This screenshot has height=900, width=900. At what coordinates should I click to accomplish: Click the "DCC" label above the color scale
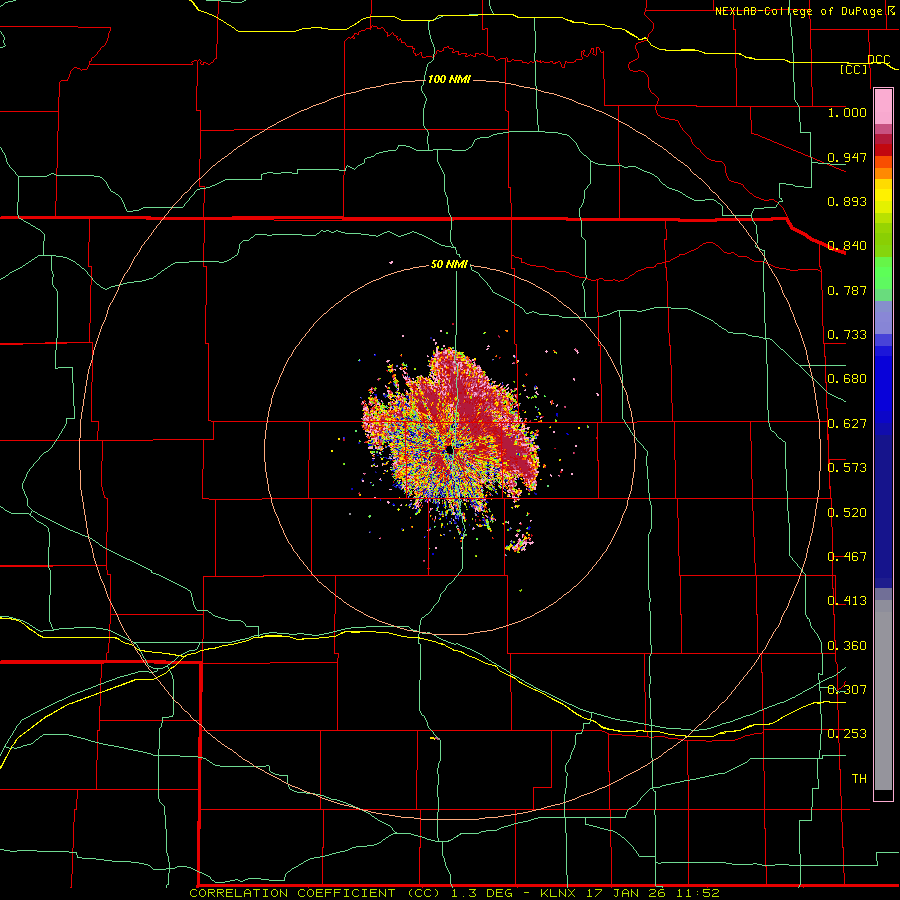coord(879,59)
